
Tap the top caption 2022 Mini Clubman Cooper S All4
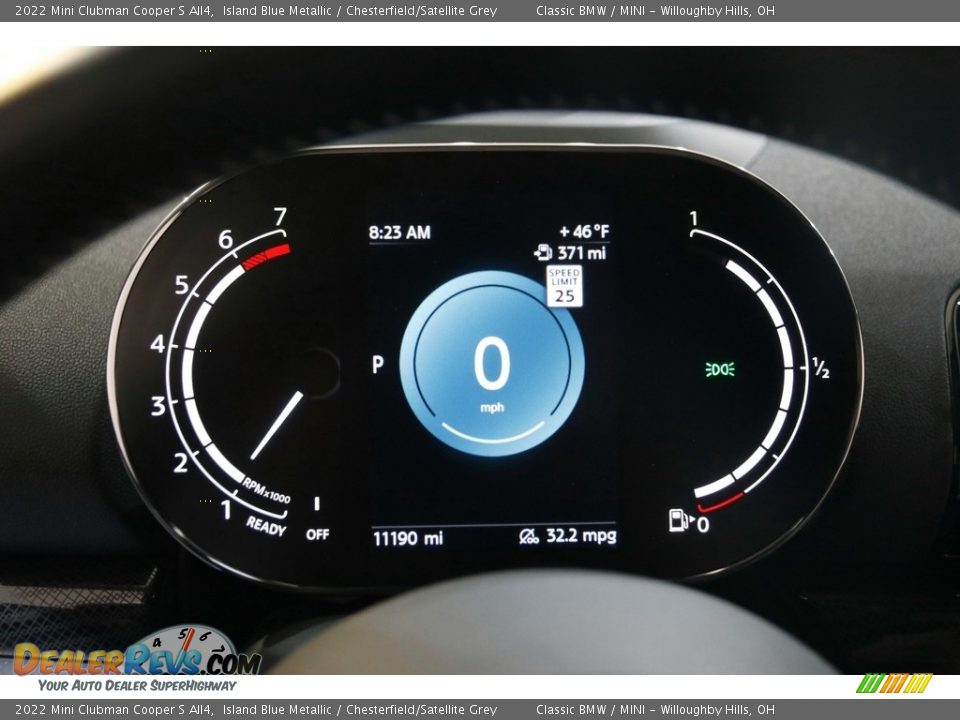114,10
